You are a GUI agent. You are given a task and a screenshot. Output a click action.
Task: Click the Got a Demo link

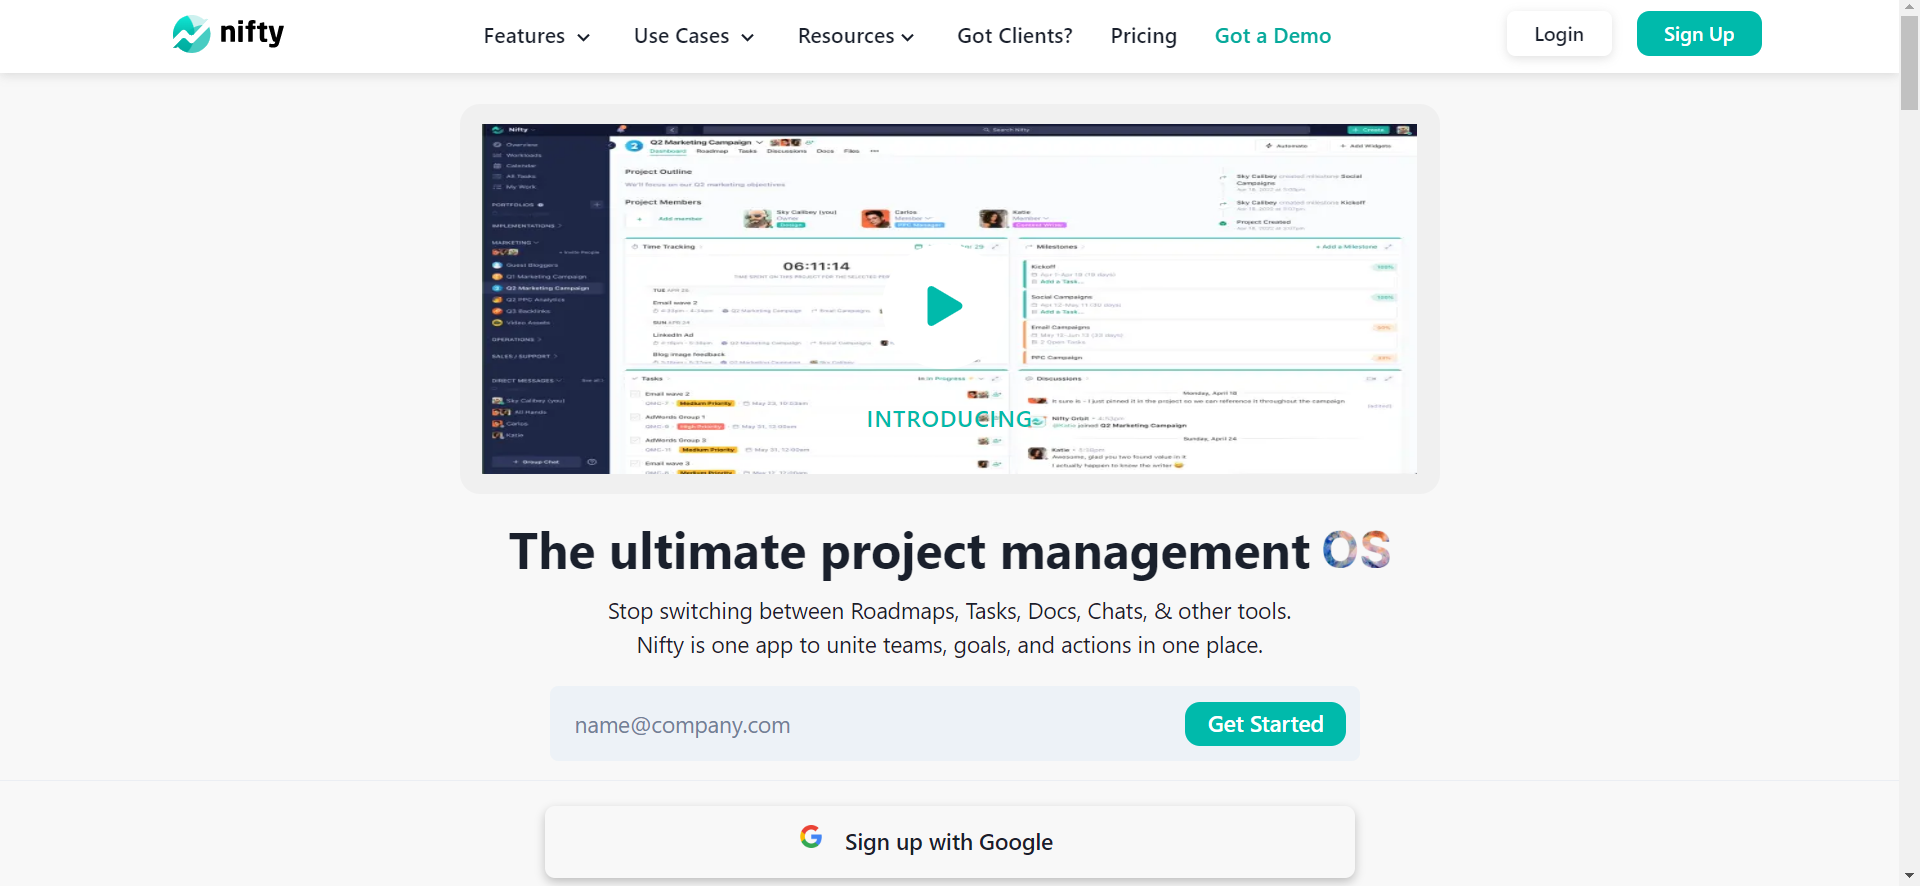1273,36
